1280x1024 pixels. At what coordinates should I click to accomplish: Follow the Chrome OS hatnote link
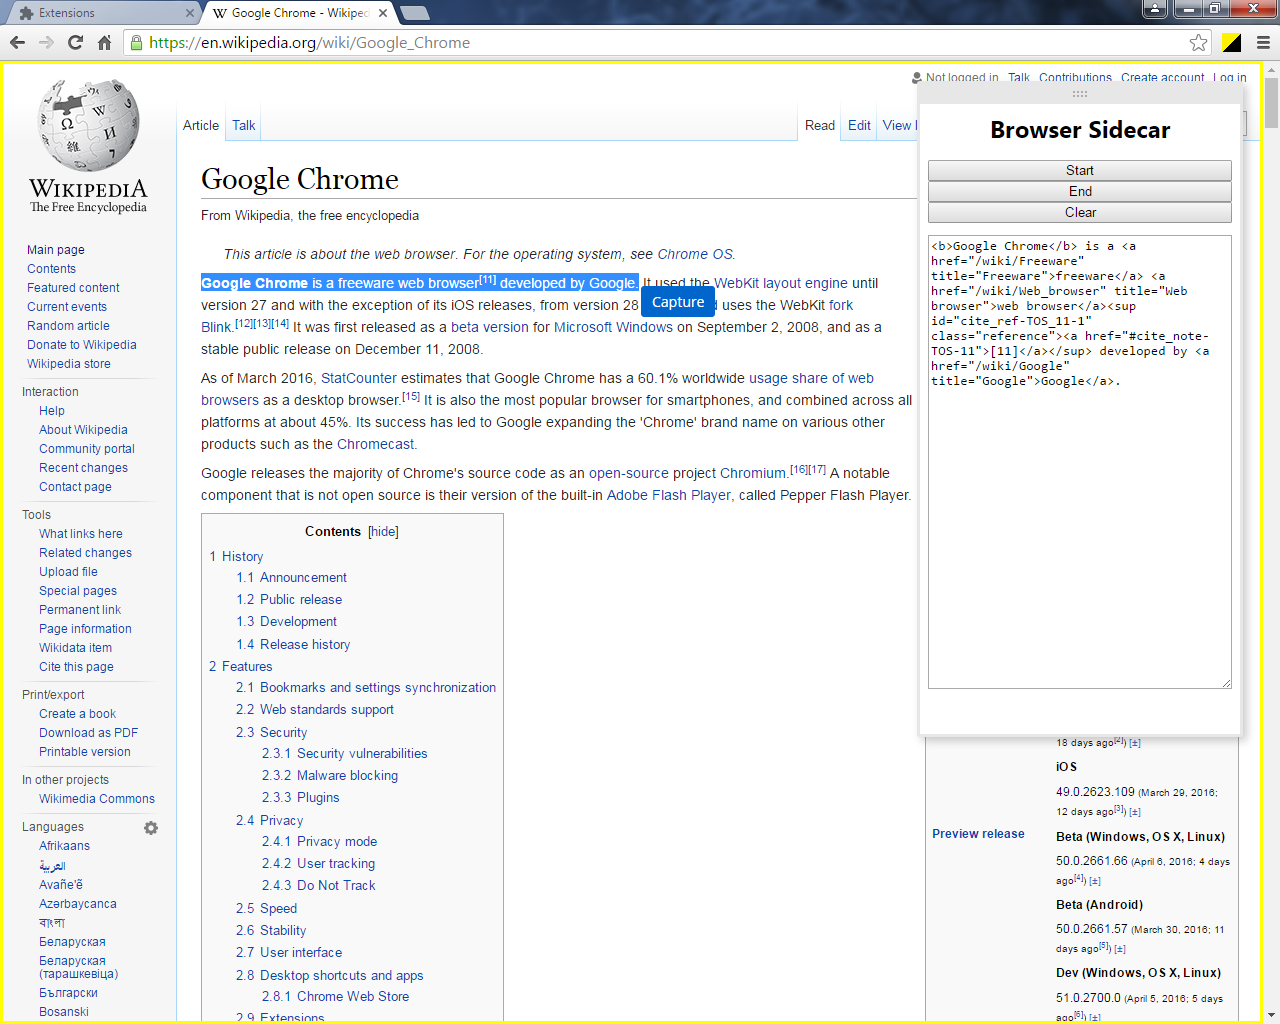click(695, 254)
